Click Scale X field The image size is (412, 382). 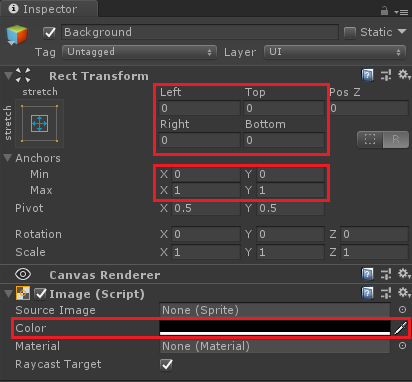coord(206,252)
